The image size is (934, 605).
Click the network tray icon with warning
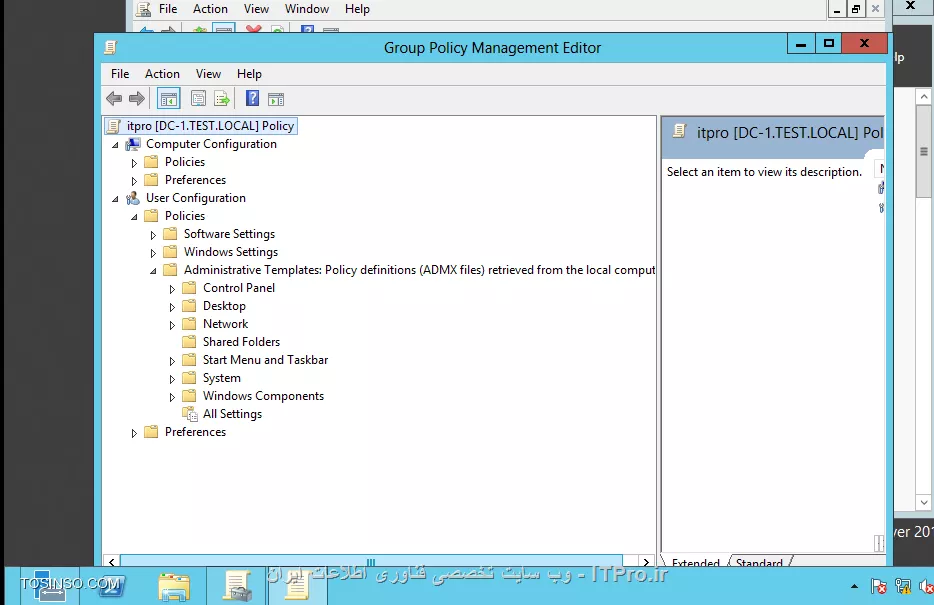[x=902, y=587]
